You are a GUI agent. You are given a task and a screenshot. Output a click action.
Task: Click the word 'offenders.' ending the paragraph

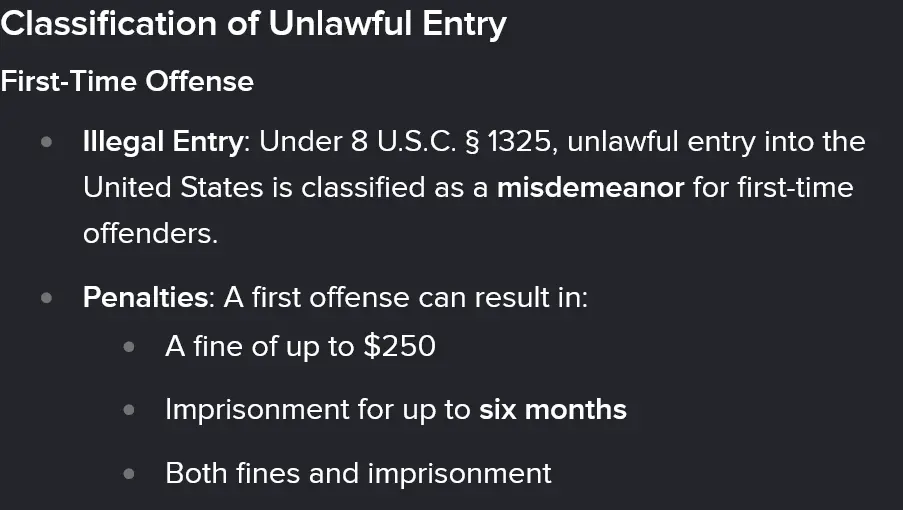point(149,233)
